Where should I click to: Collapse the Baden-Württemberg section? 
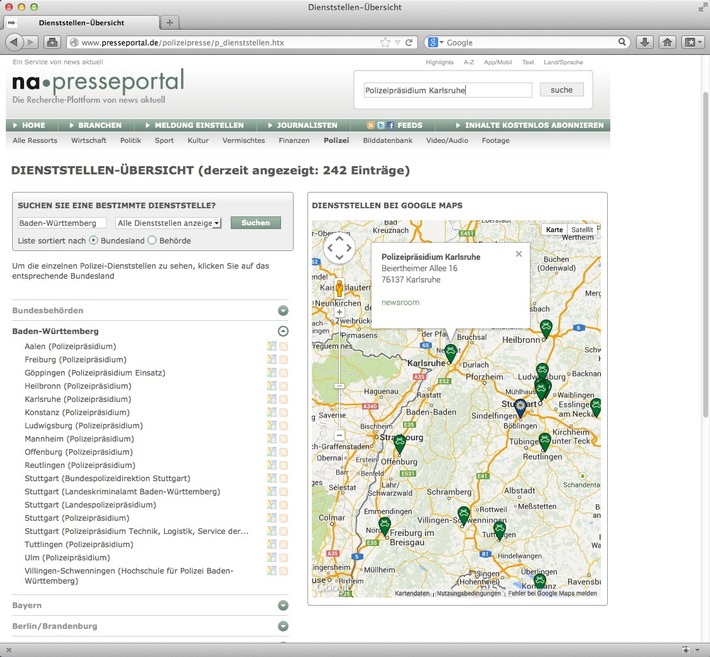(283, 331)
